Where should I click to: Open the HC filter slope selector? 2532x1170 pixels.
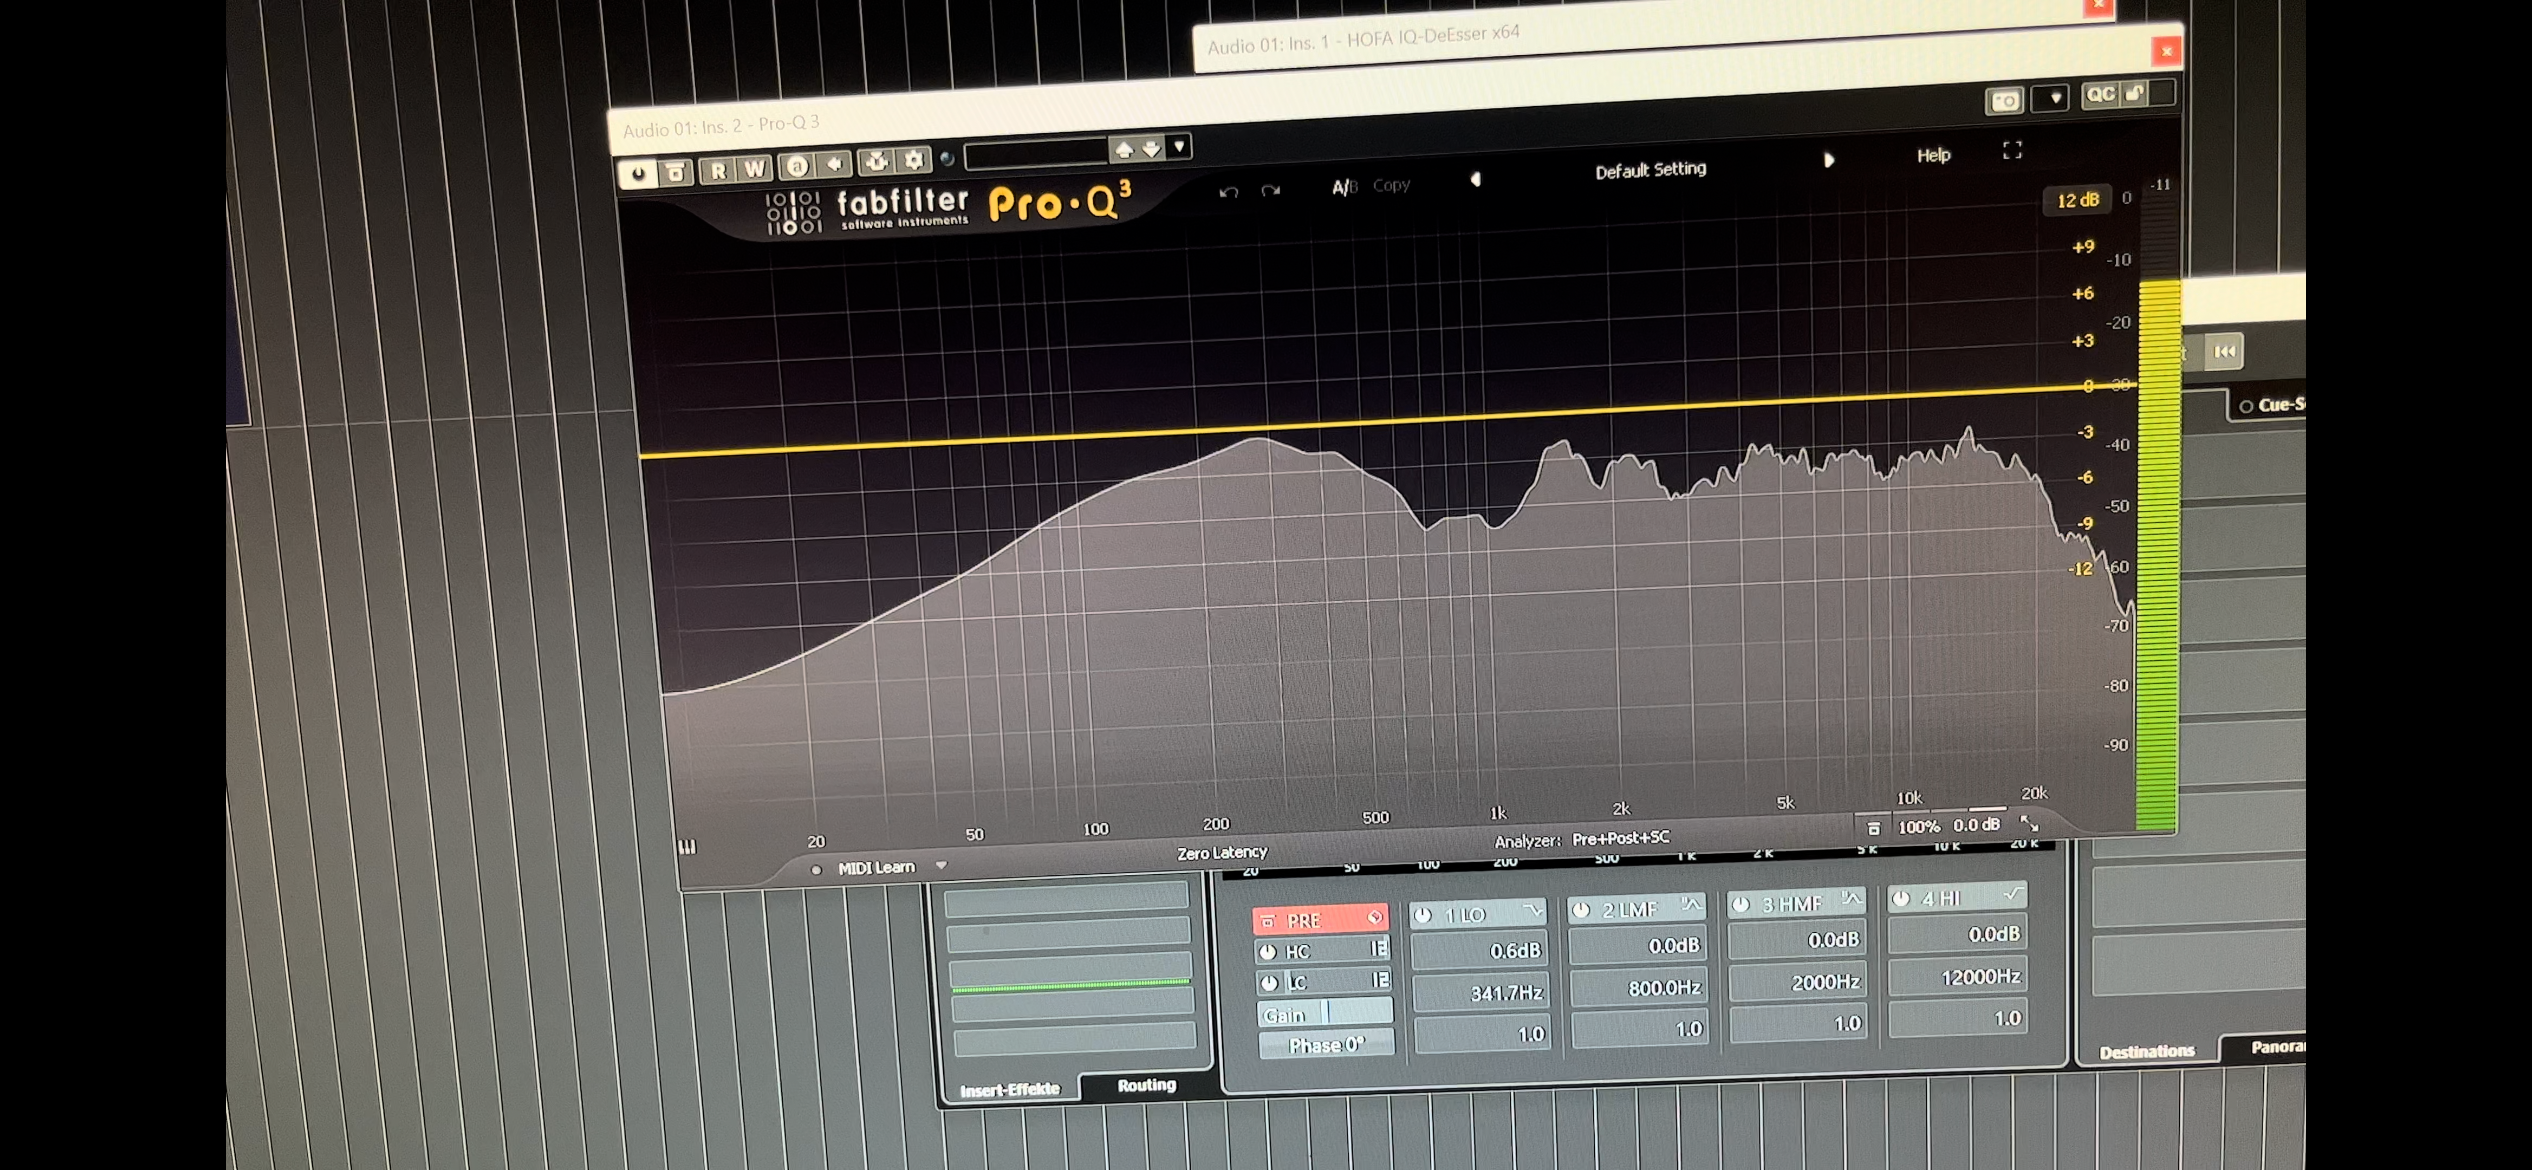(x=1379, y=948)
